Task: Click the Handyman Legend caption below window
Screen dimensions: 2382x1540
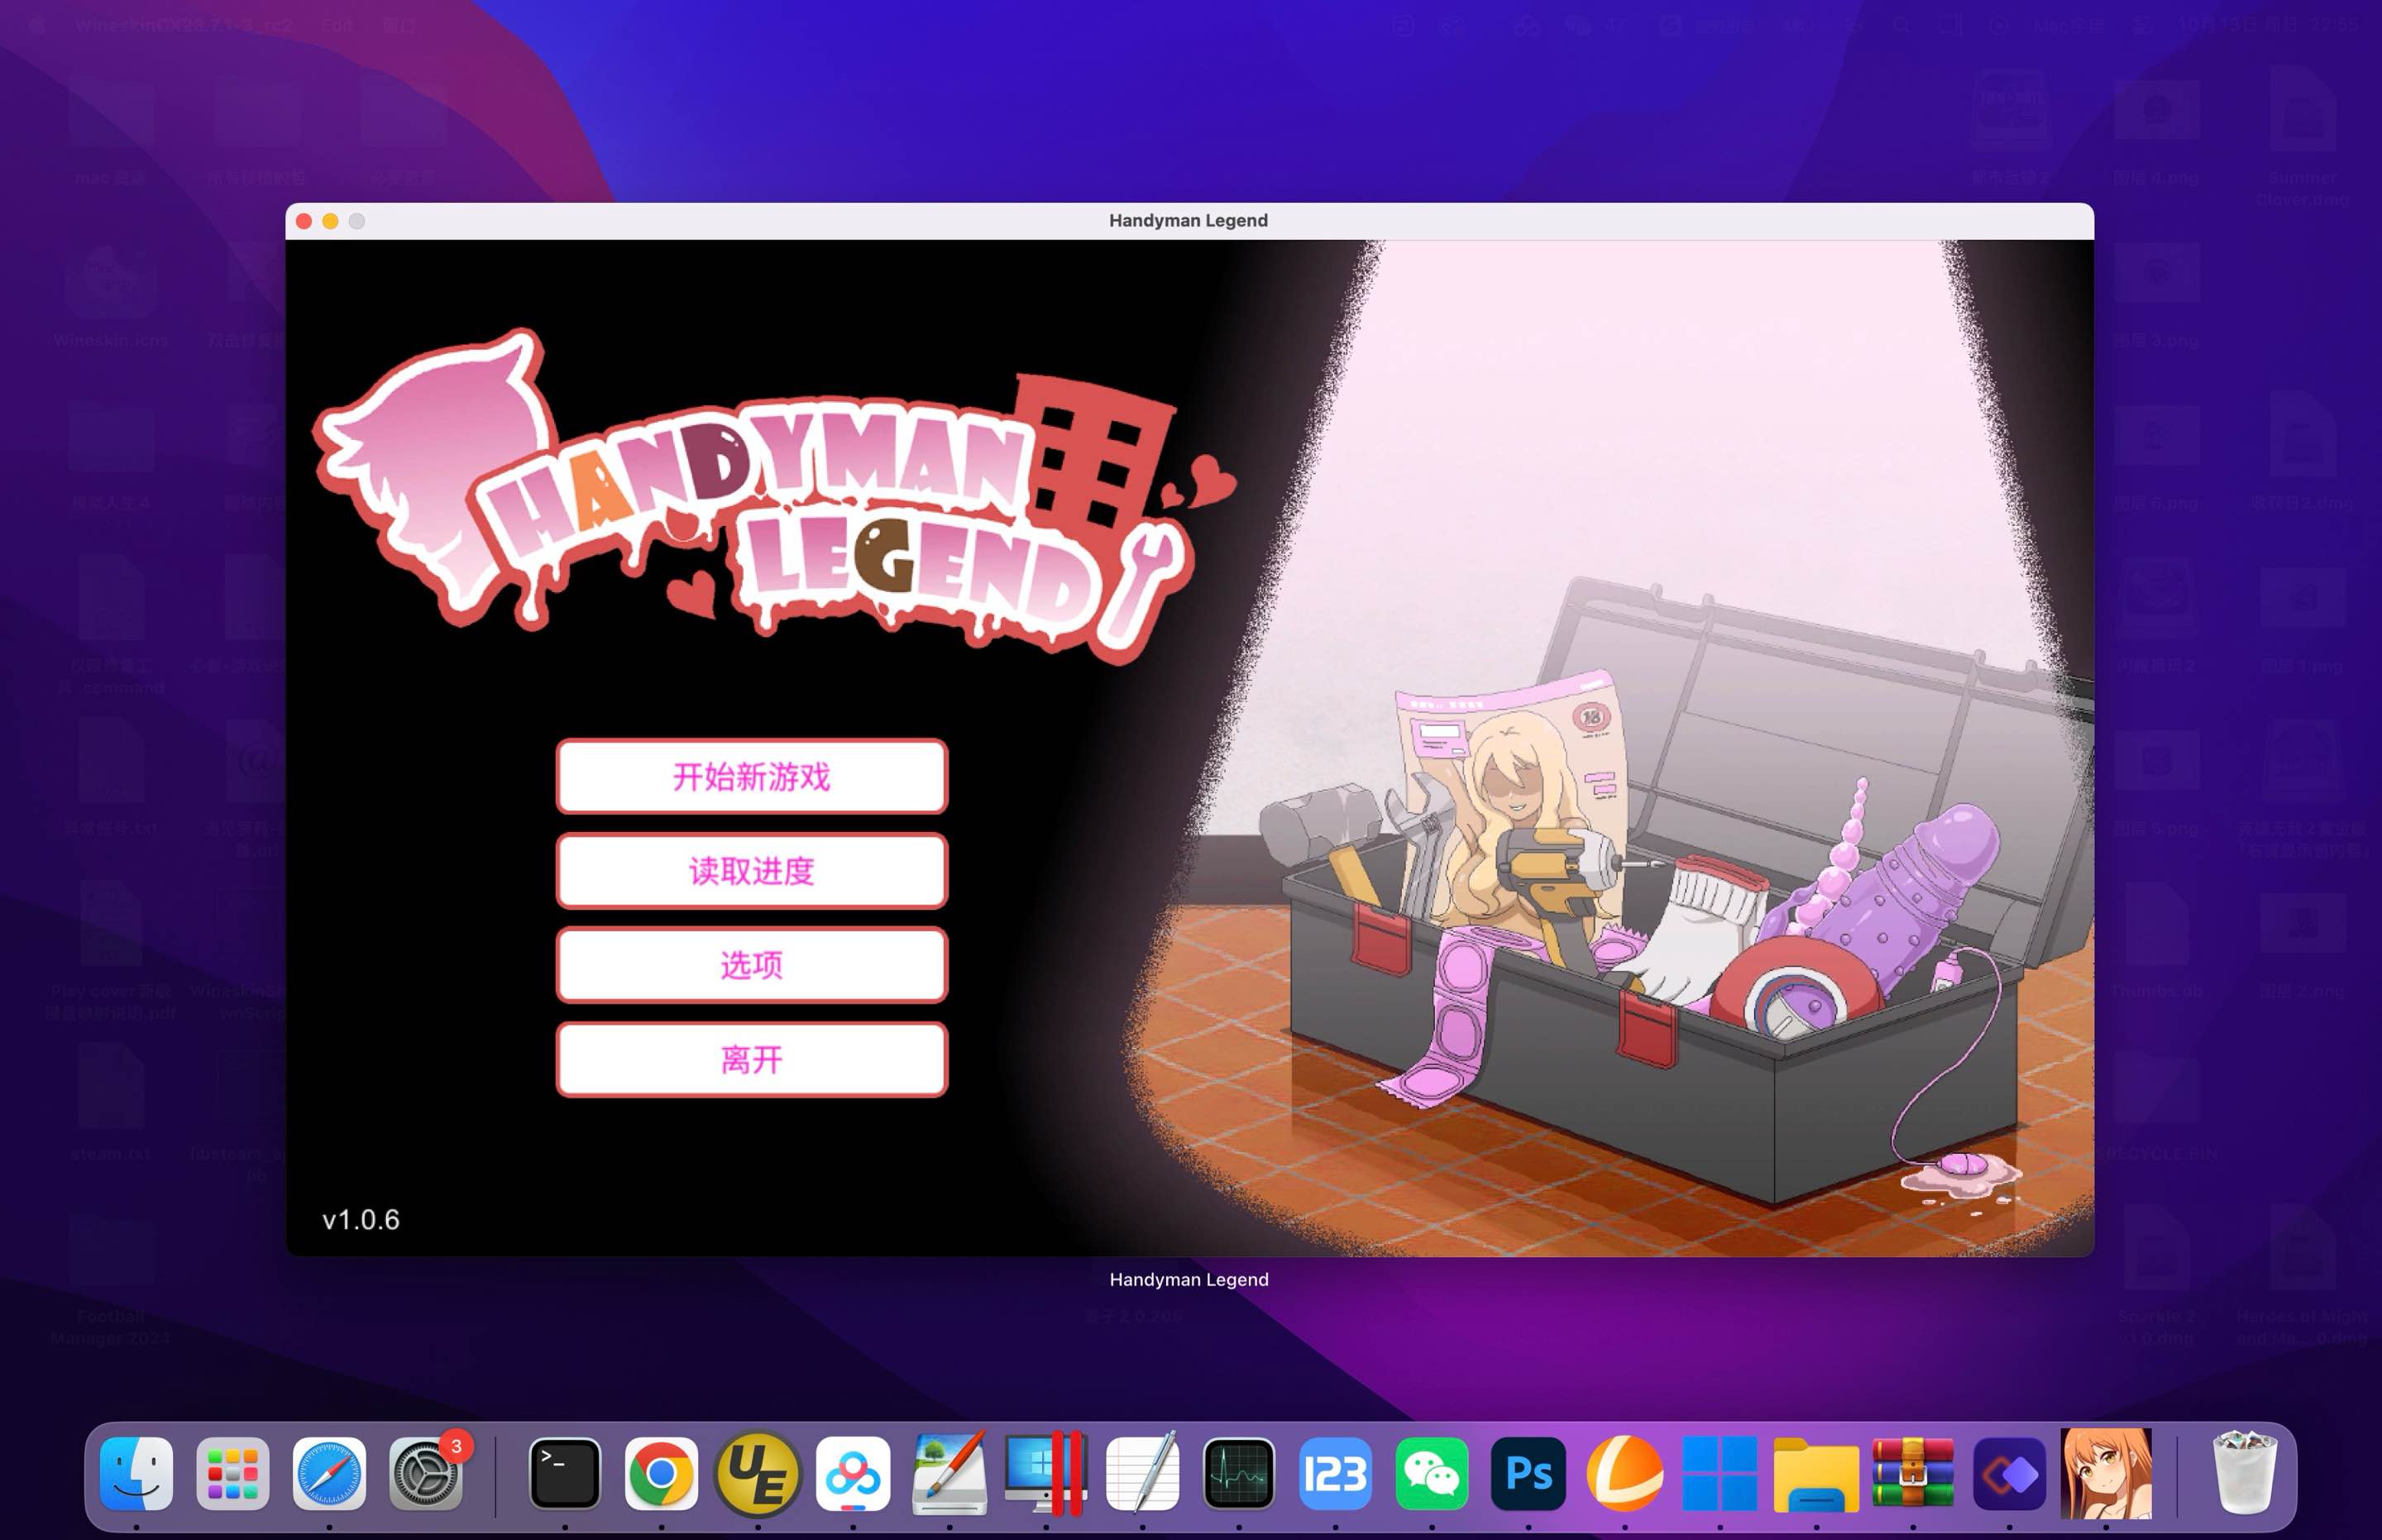Action: [x=1189, y=1279]
